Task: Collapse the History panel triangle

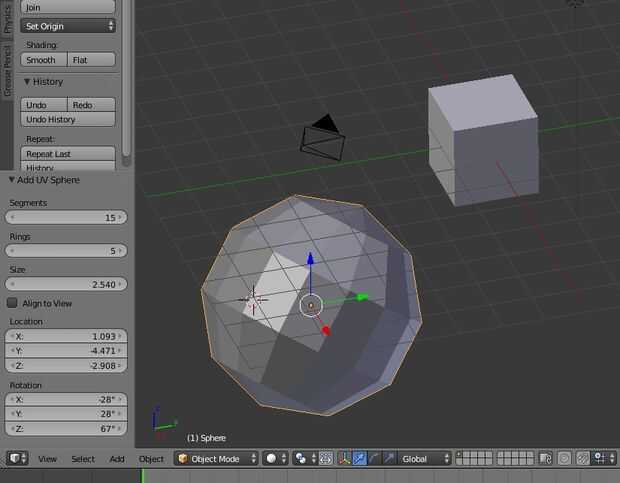Action: coord(27,82)
